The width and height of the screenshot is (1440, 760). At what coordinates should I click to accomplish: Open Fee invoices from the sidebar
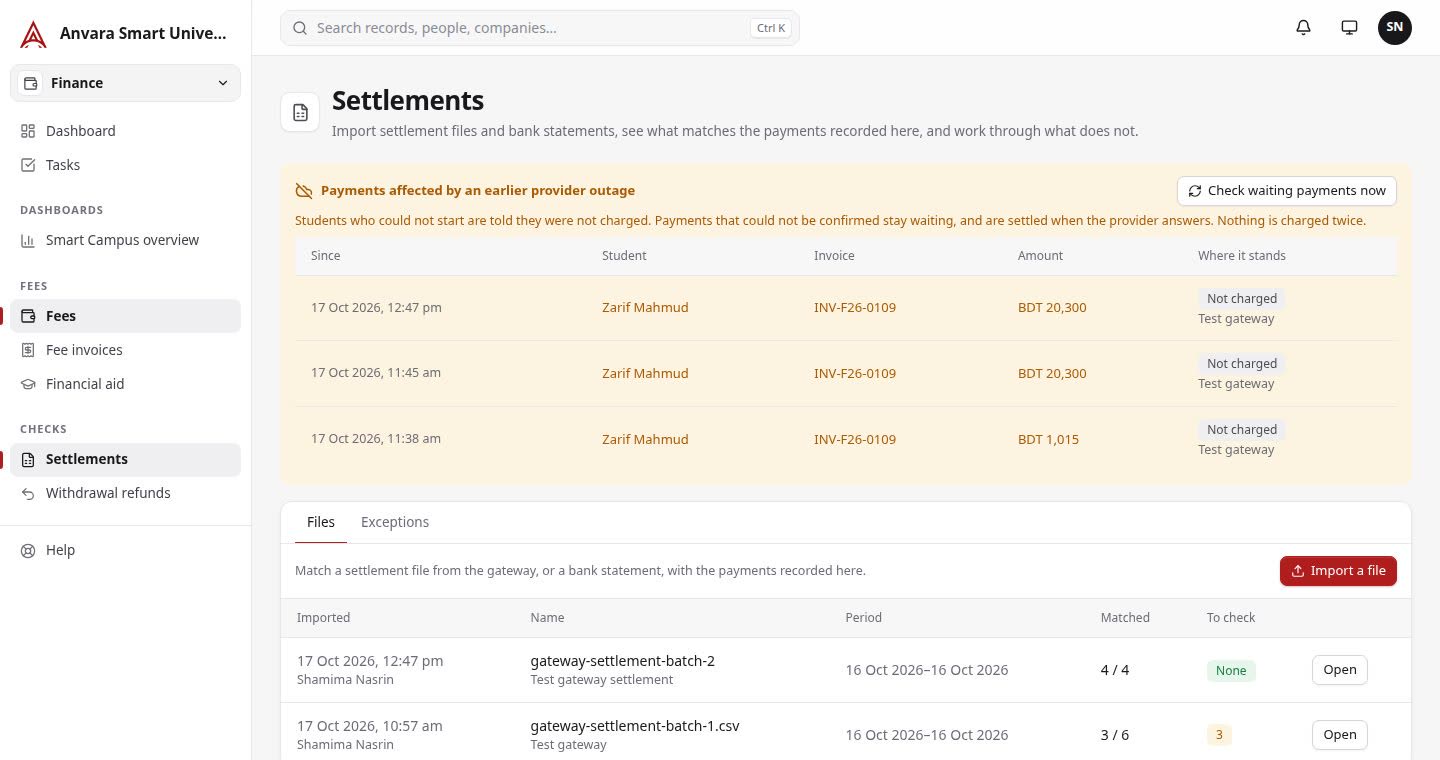(x=125, y=350)
